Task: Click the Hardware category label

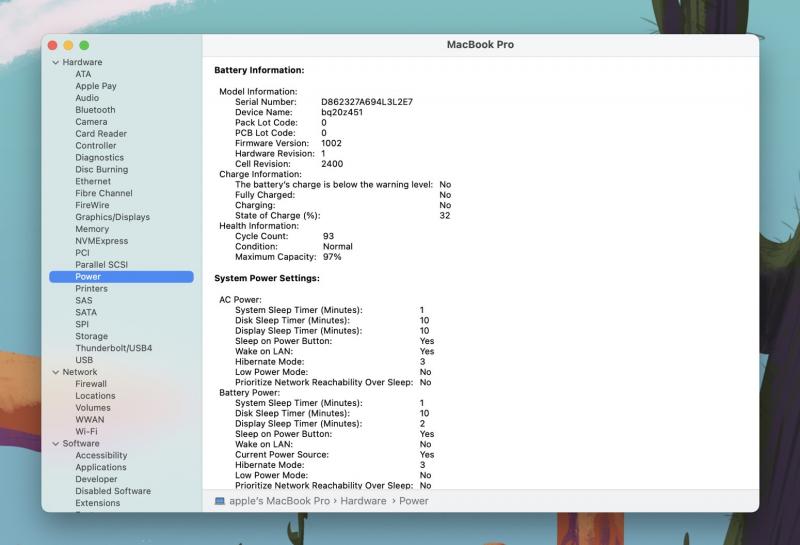Action: (82, 62)
